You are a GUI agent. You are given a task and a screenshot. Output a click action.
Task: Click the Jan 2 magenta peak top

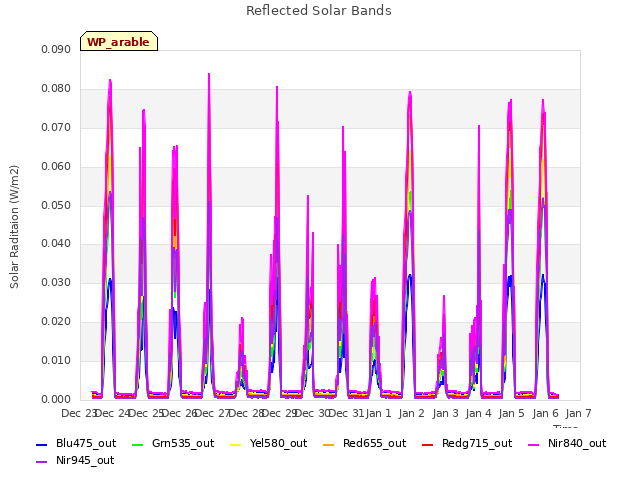[410, 93]
